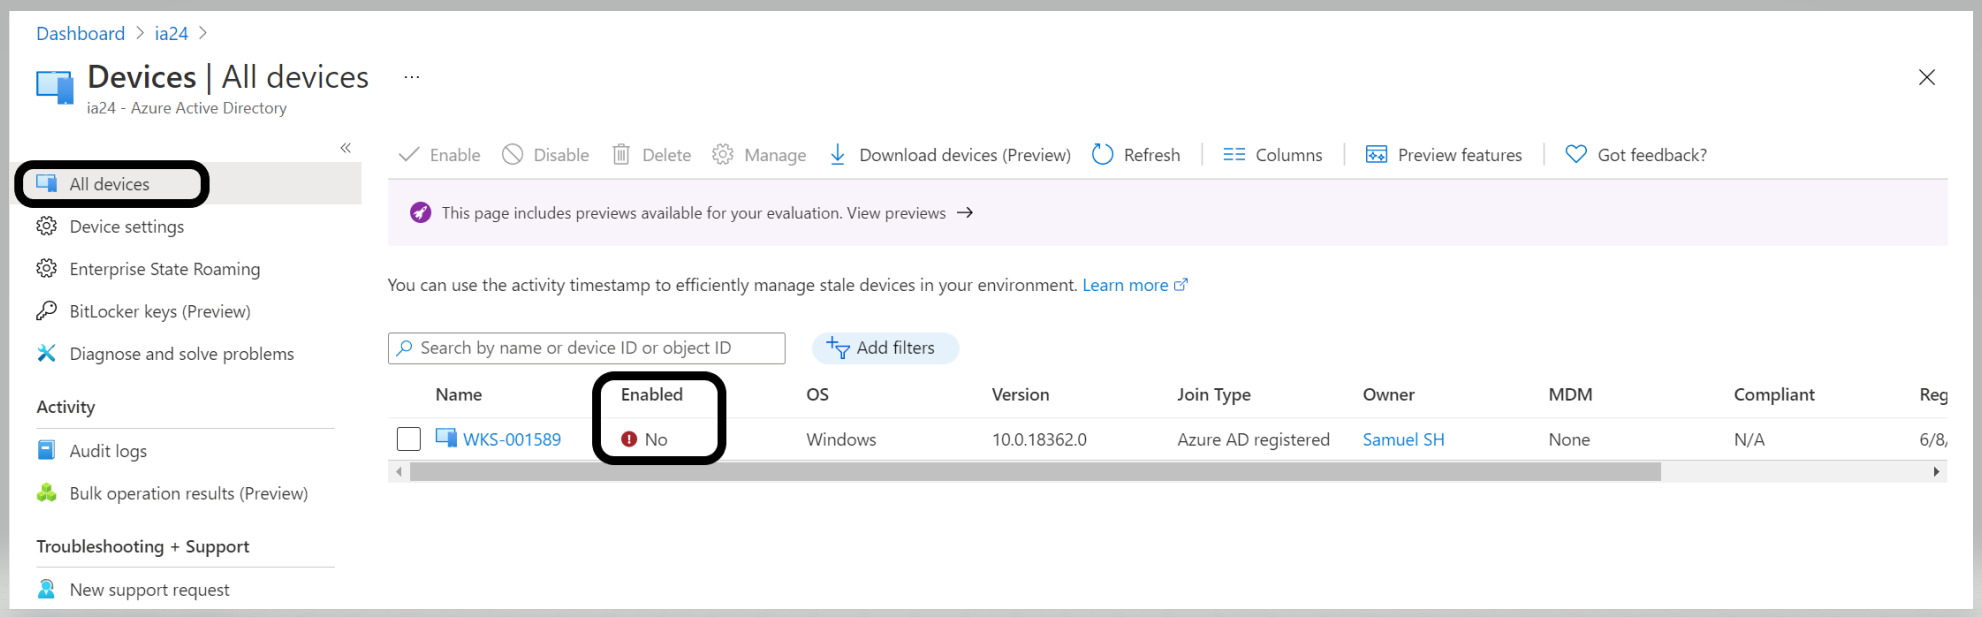The height and width of the screenshot is (617, 1982).
Task: Click the Refresh icon in toolbar
Action: (1102, 155)
